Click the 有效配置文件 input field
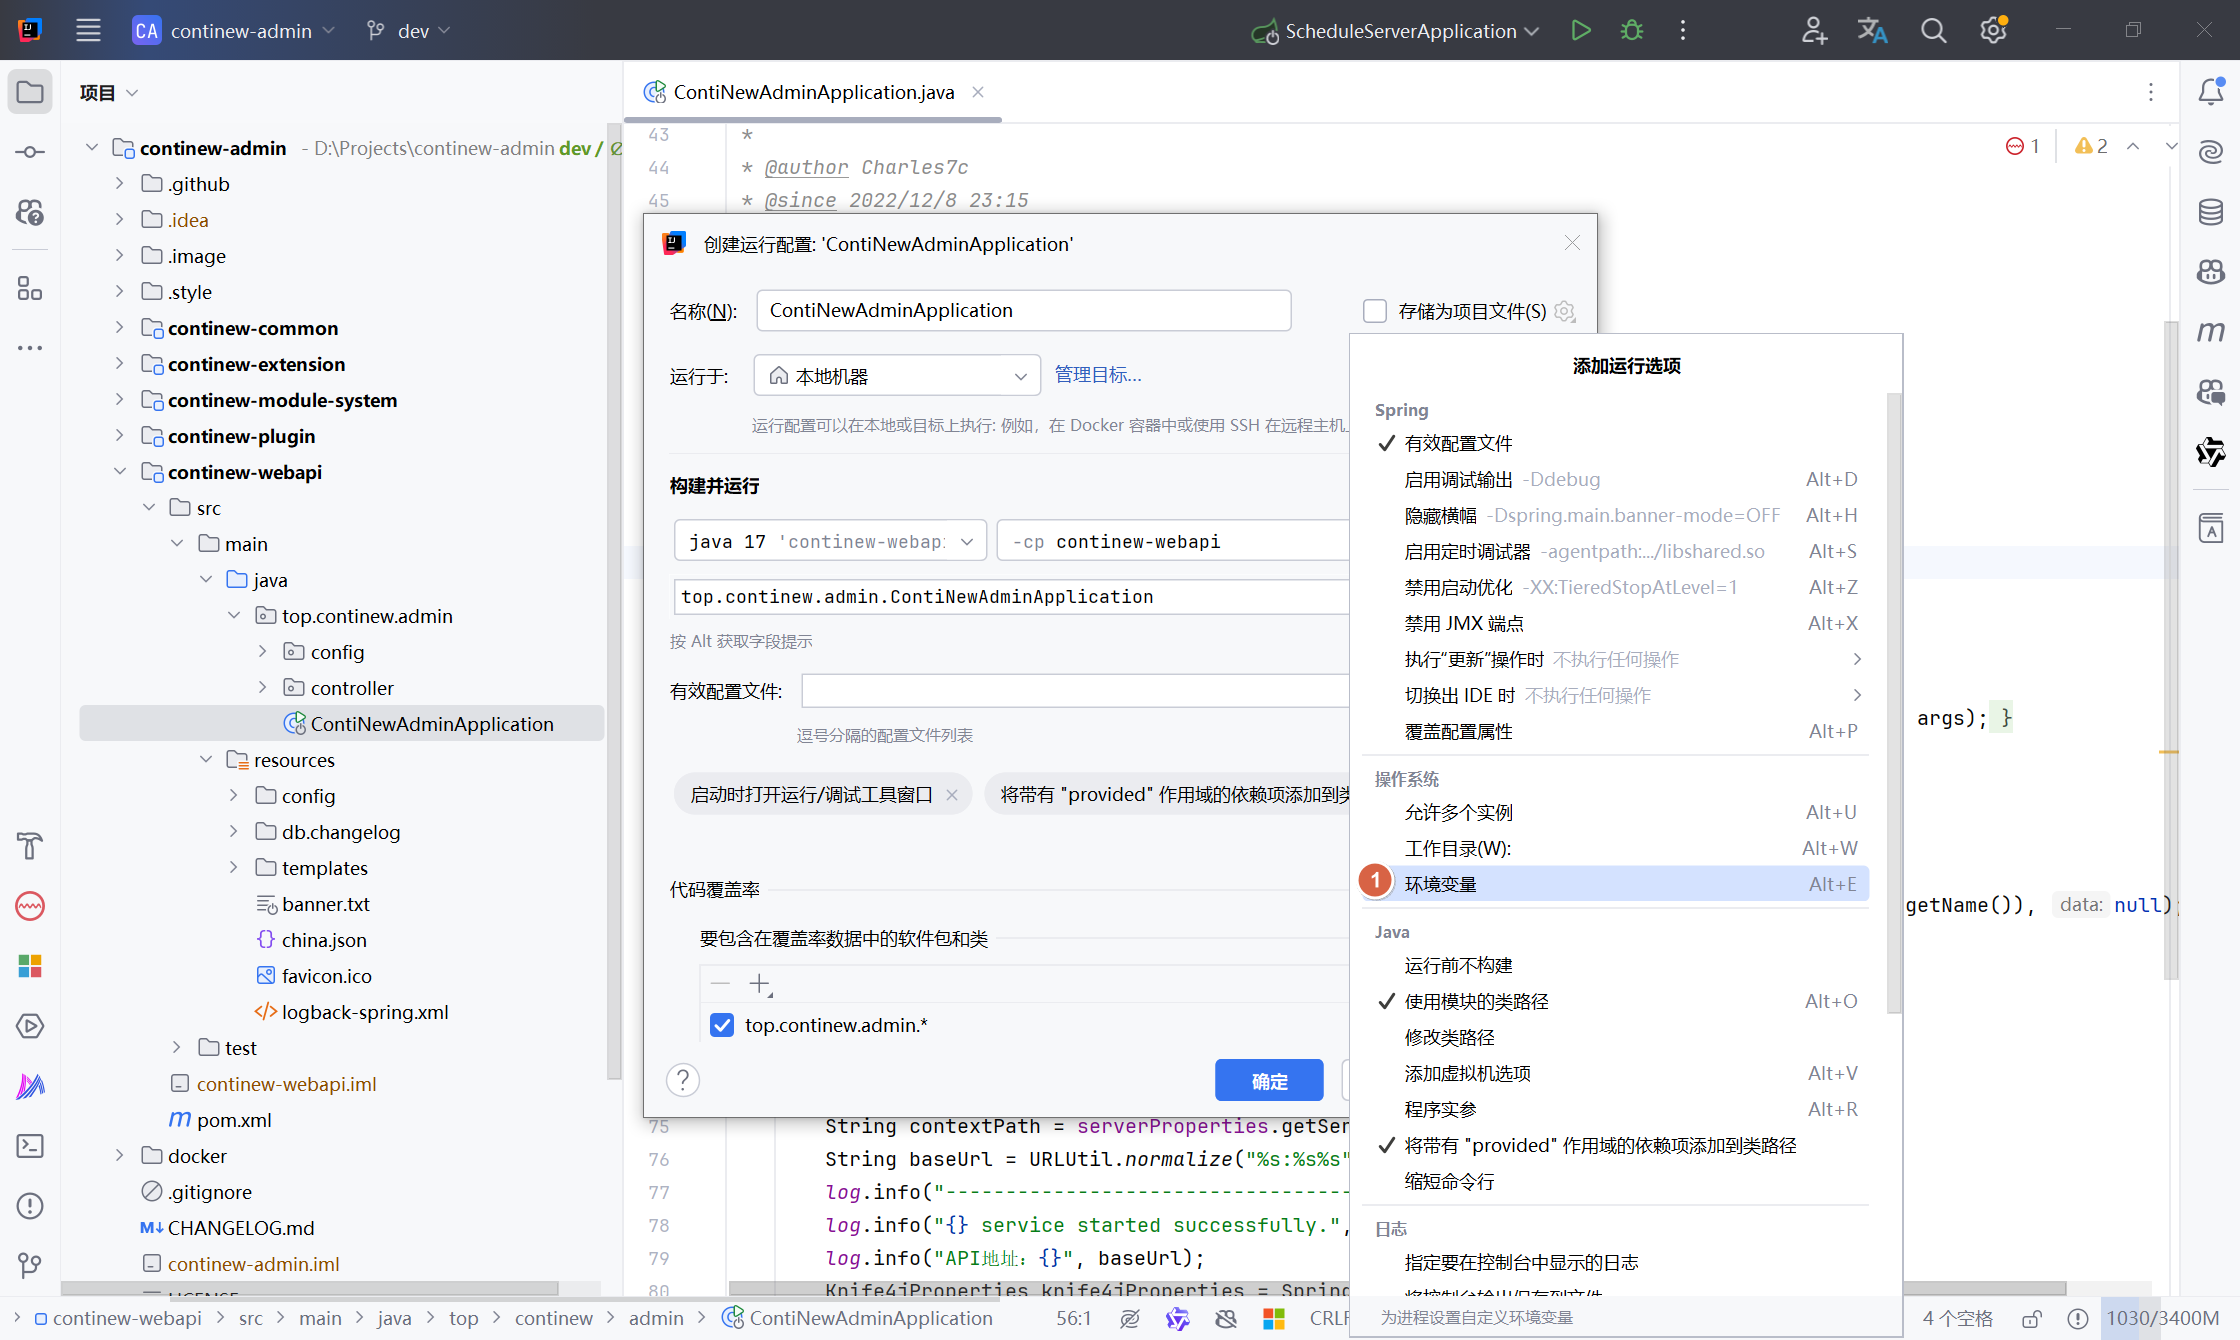 pos(1075,691)
